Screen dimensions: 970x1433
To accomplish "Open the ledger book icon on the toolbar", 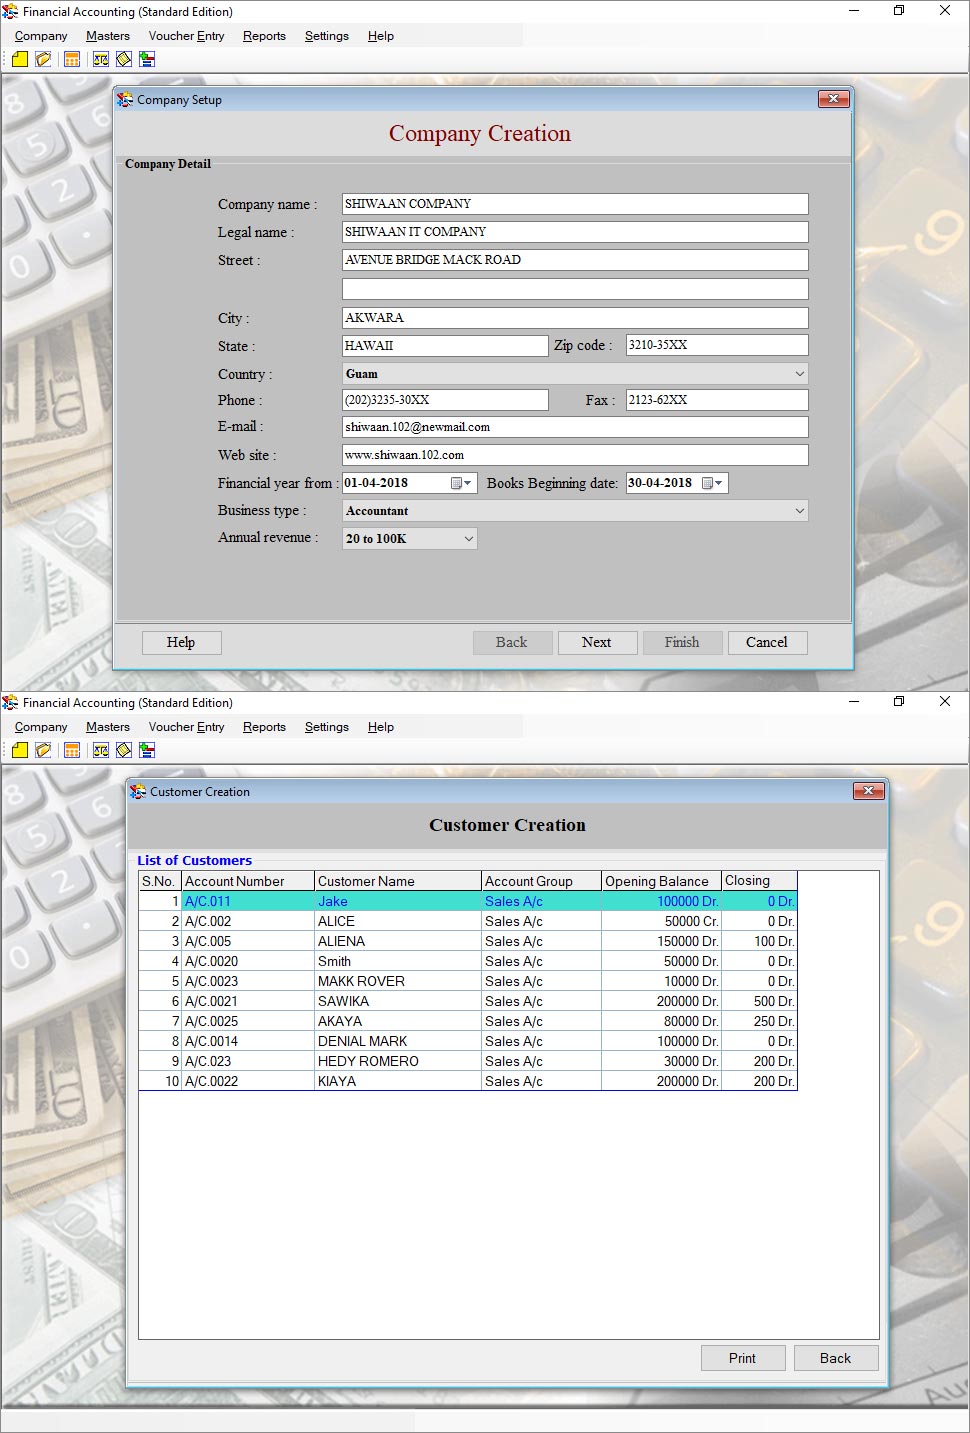I will pyautogui.click(x=122, y=59).
